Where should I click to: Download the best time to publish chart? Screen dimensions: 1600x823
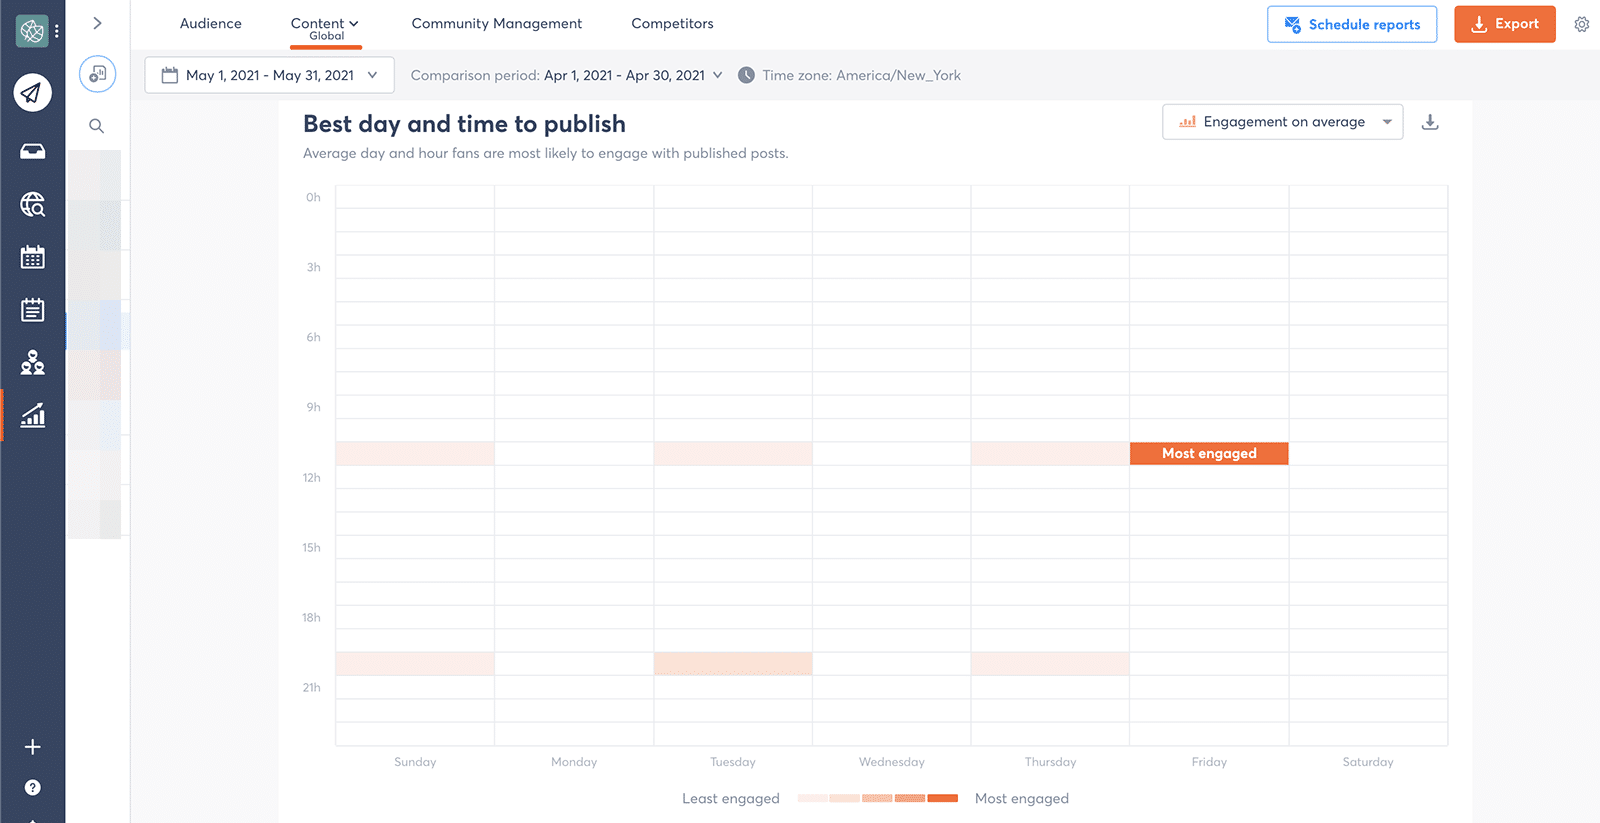[1430, 122]
